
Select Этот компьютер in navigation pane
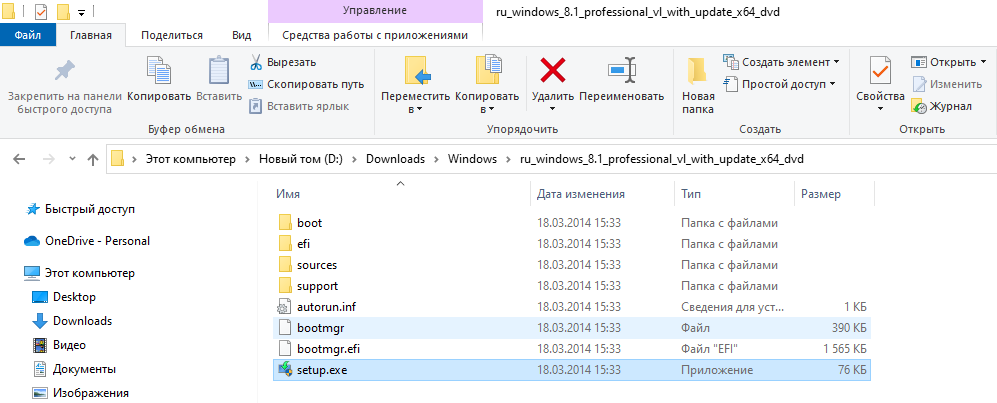tap(79, 273)
